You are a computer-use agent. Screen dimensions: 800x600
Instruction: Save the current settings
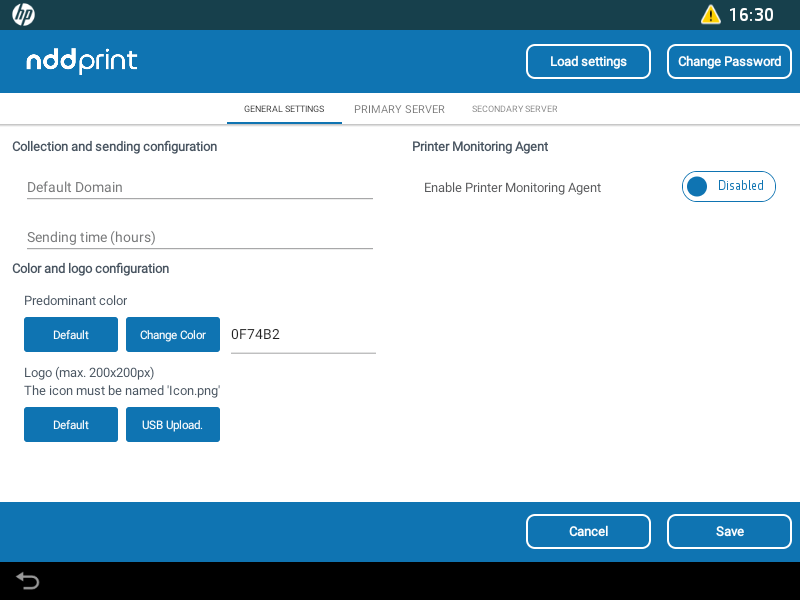point(729,531)
